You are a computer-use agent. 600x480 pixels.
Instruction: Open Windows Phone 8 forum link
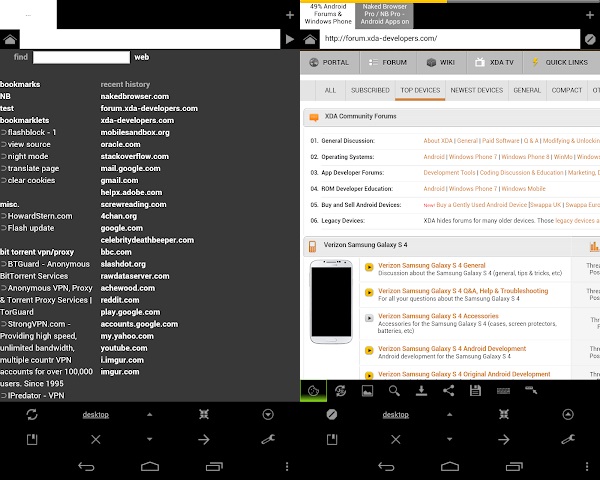click(x=525, y=157)
